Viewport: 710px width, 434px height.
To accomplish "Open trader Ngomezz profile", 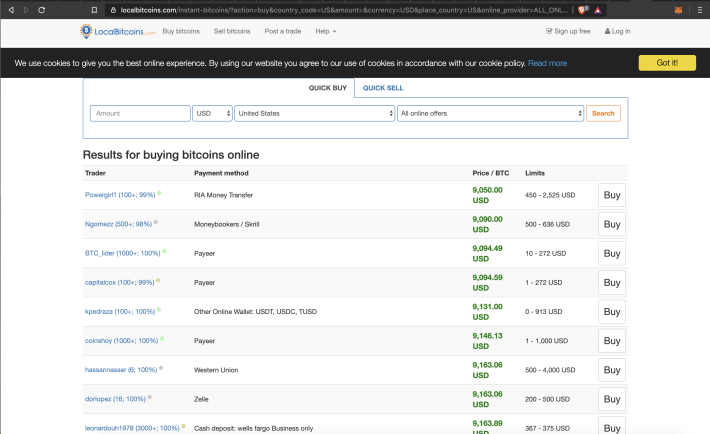I will pyautogui.click(x=118, y=224).
